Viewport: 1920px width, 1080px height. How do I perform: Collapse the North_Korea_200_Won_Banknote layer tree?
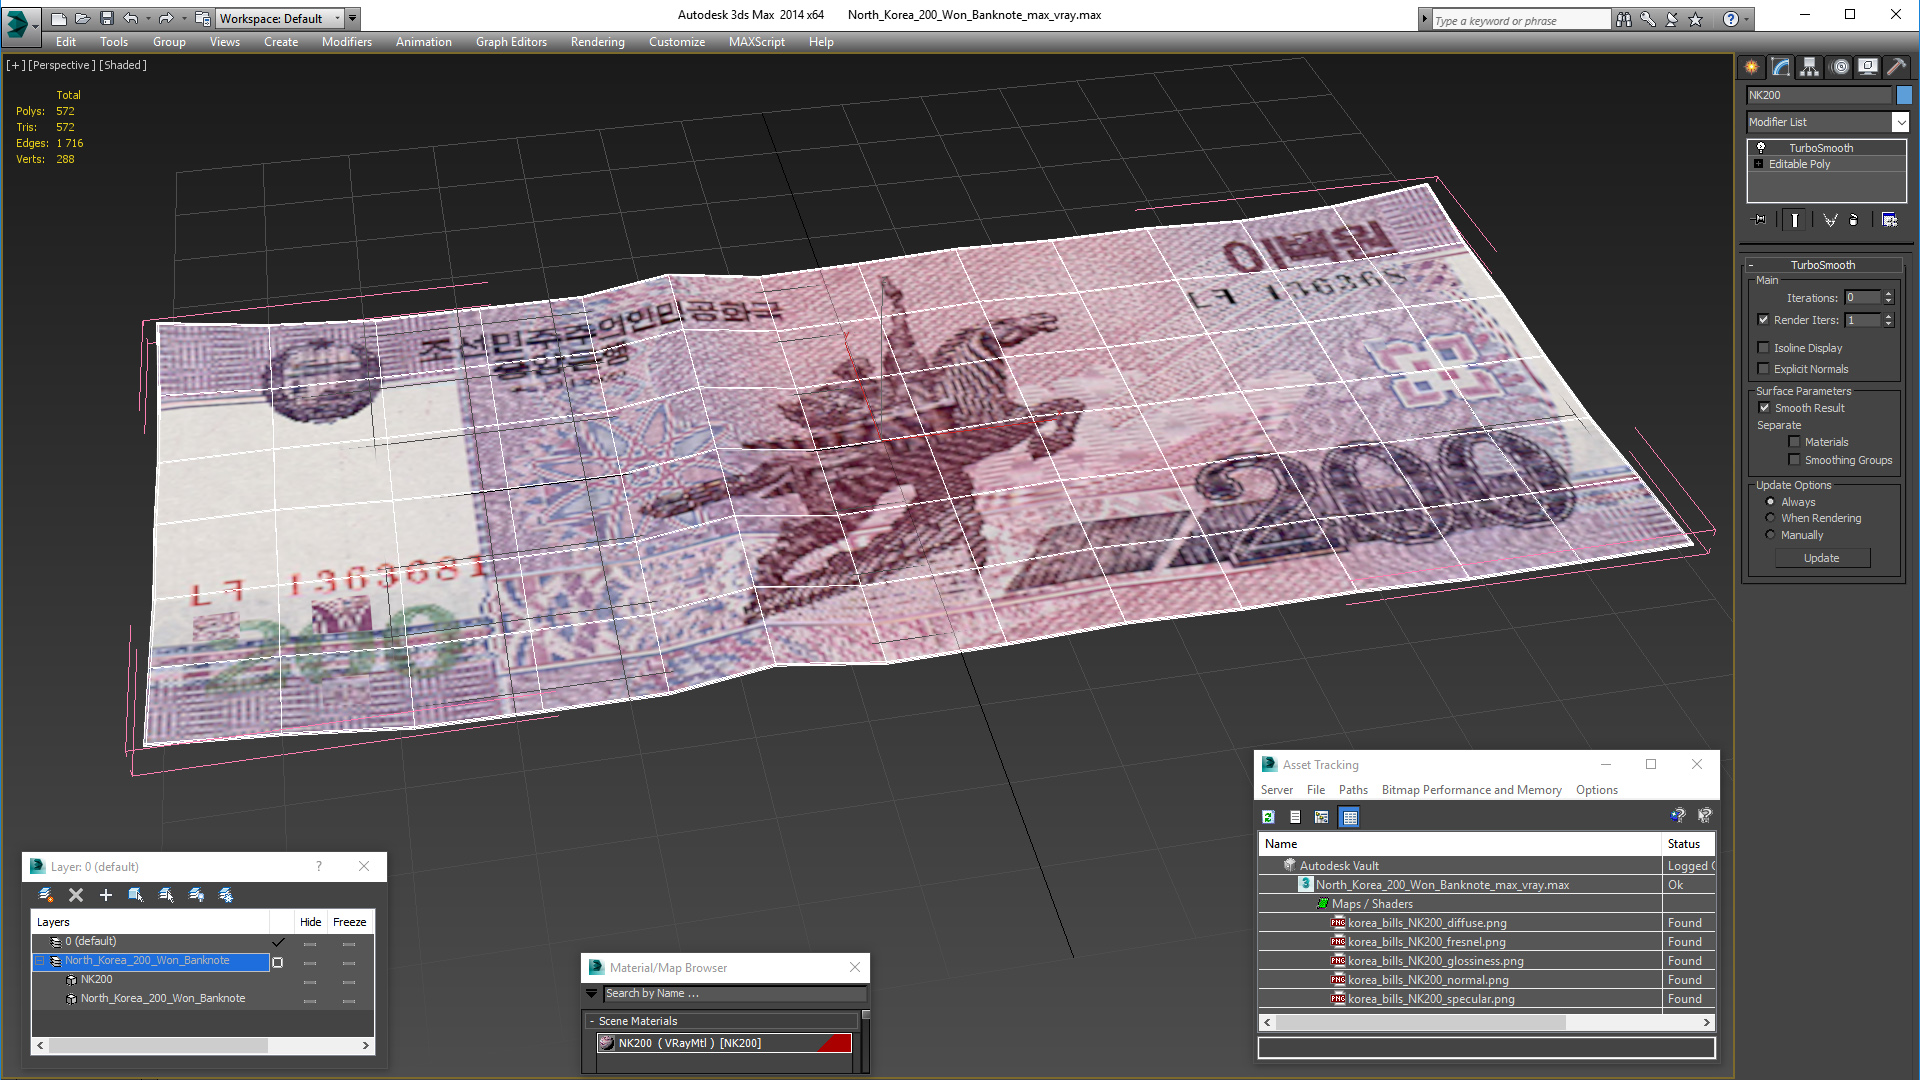pos(40,961)
